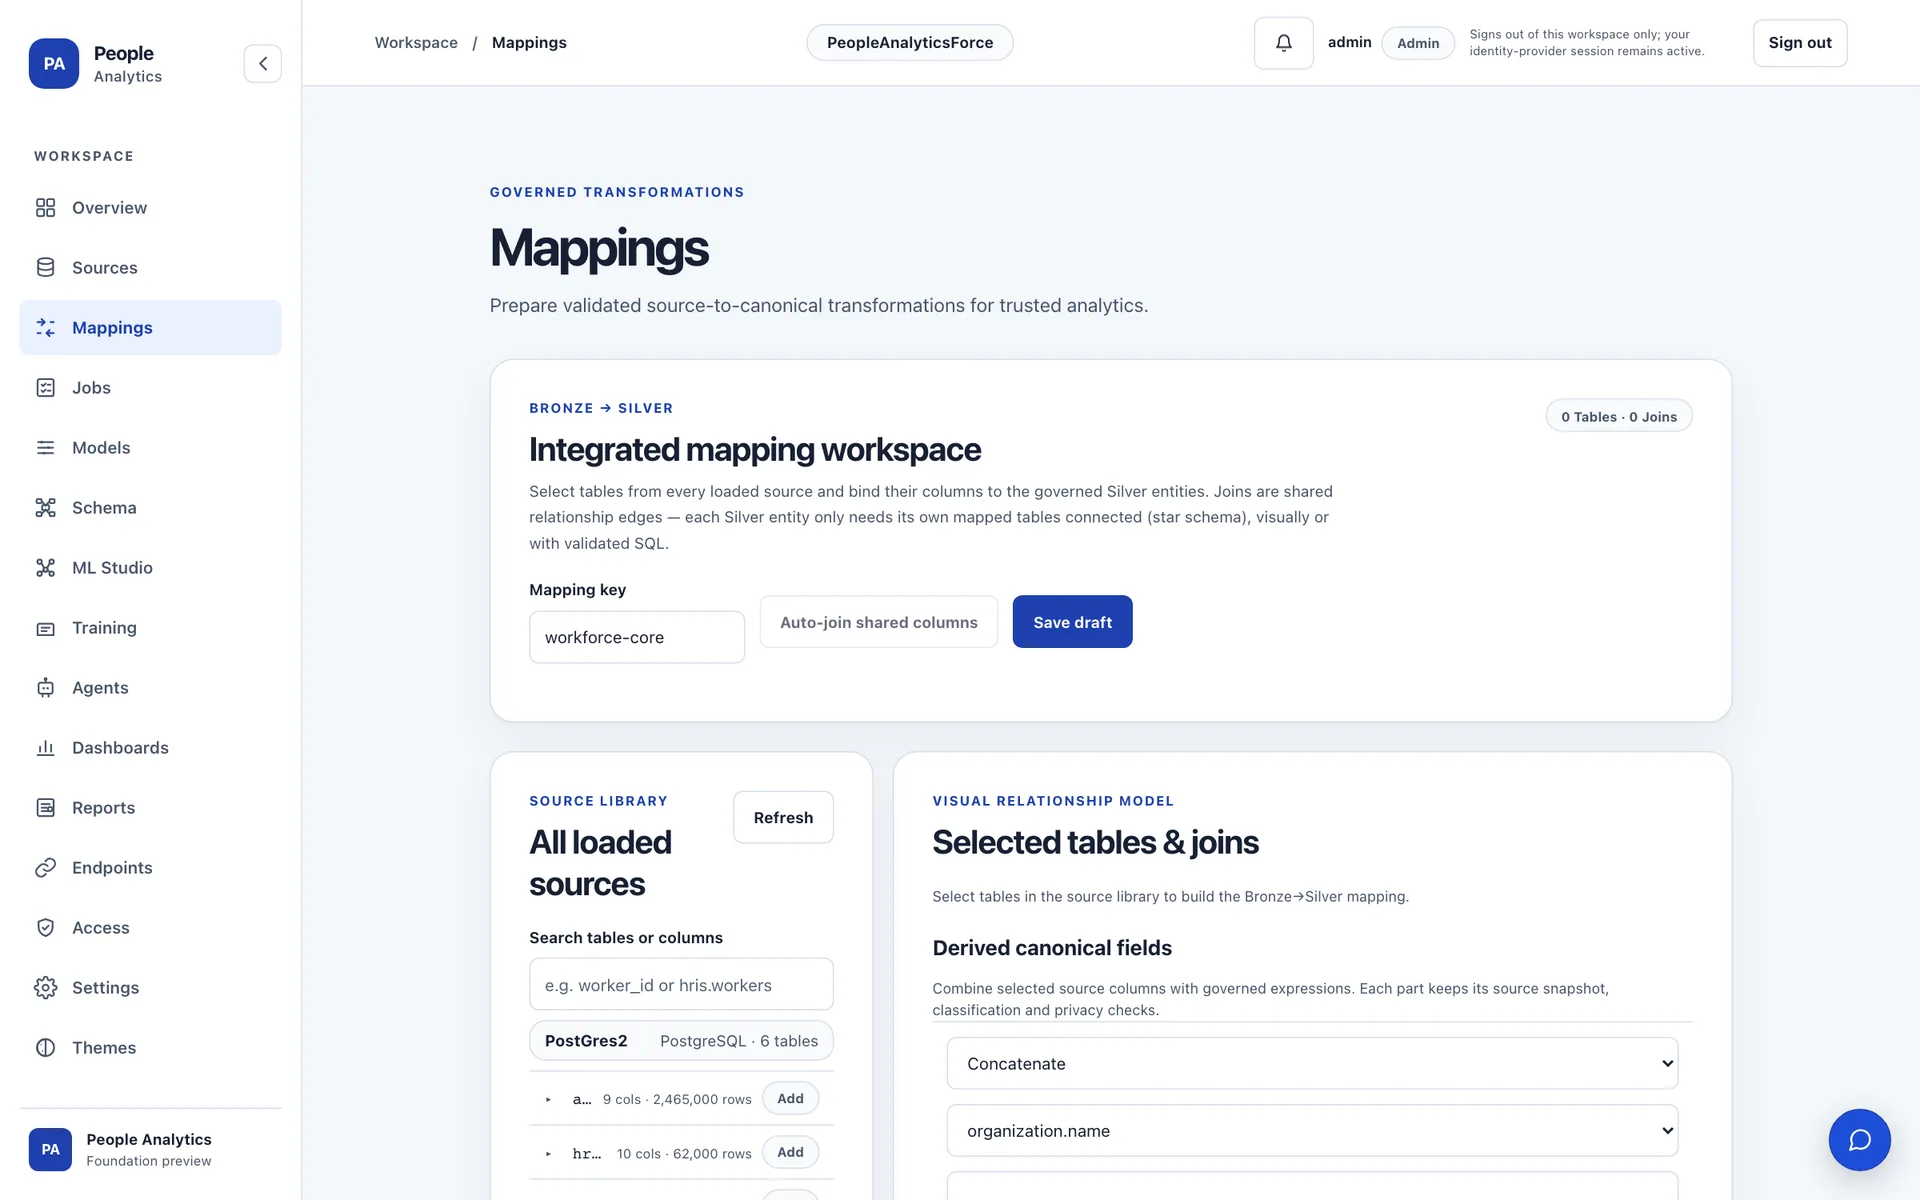Click the Sources database icon
1920x1200 pixels.
pos(45,268)
